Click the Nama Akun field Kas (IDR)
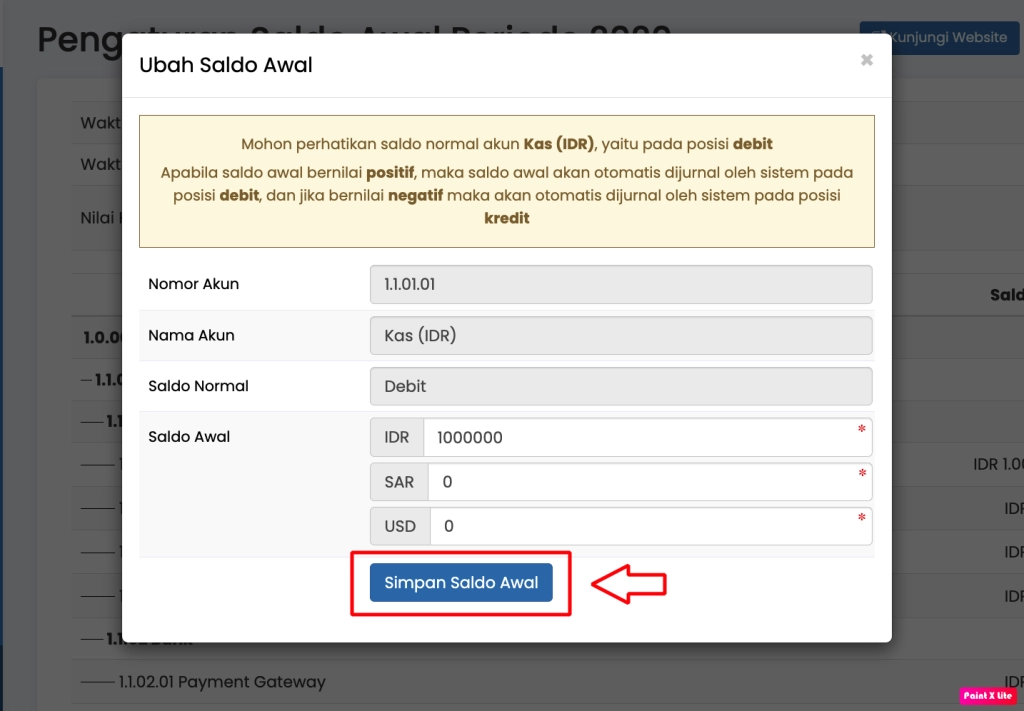Viewport: 1024px width, 711px height. point(620,335)
